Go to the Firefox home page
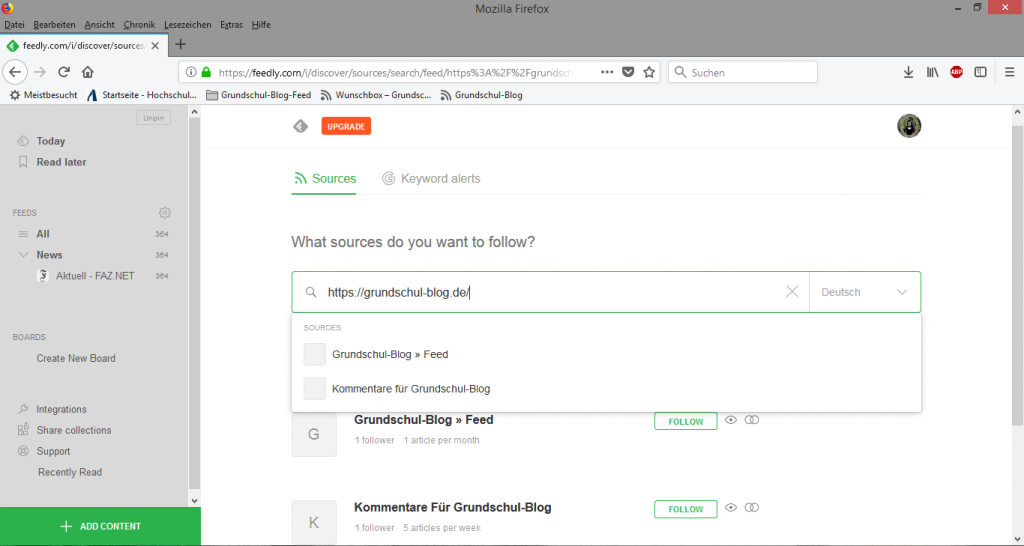Screen dimensions: 1024x546 tap(88, 72)
